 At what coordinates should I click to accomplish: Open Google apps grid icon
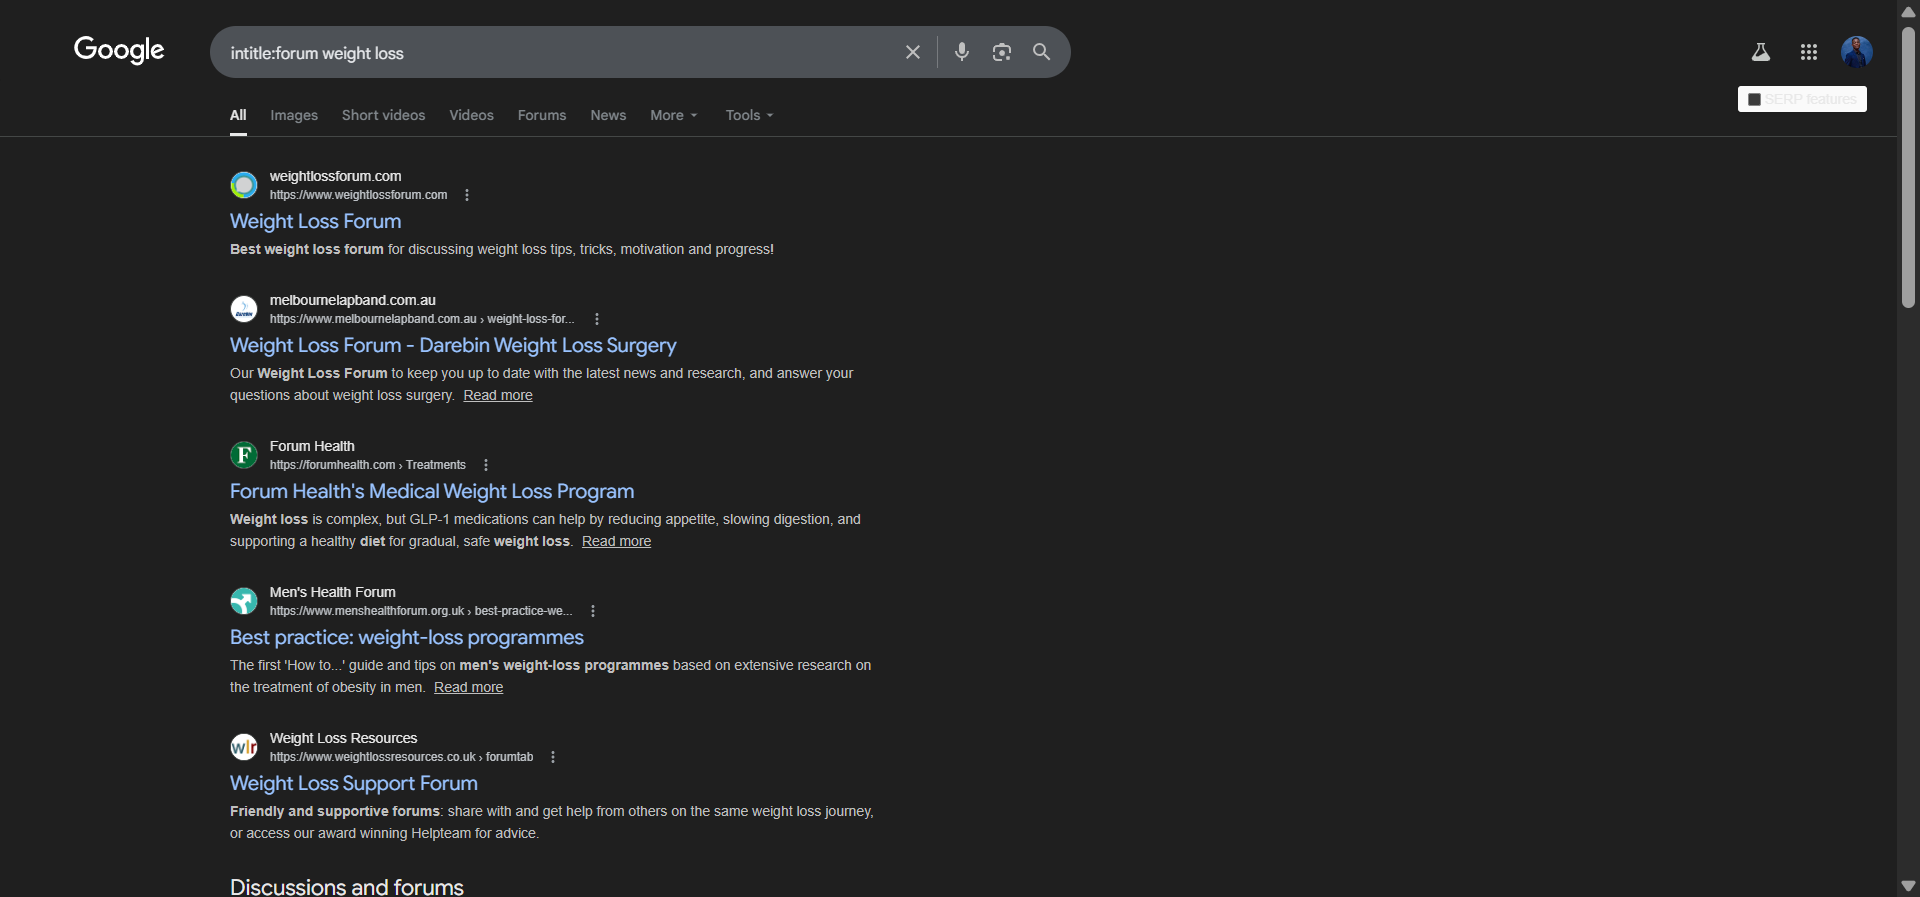tap(1809, 52)
